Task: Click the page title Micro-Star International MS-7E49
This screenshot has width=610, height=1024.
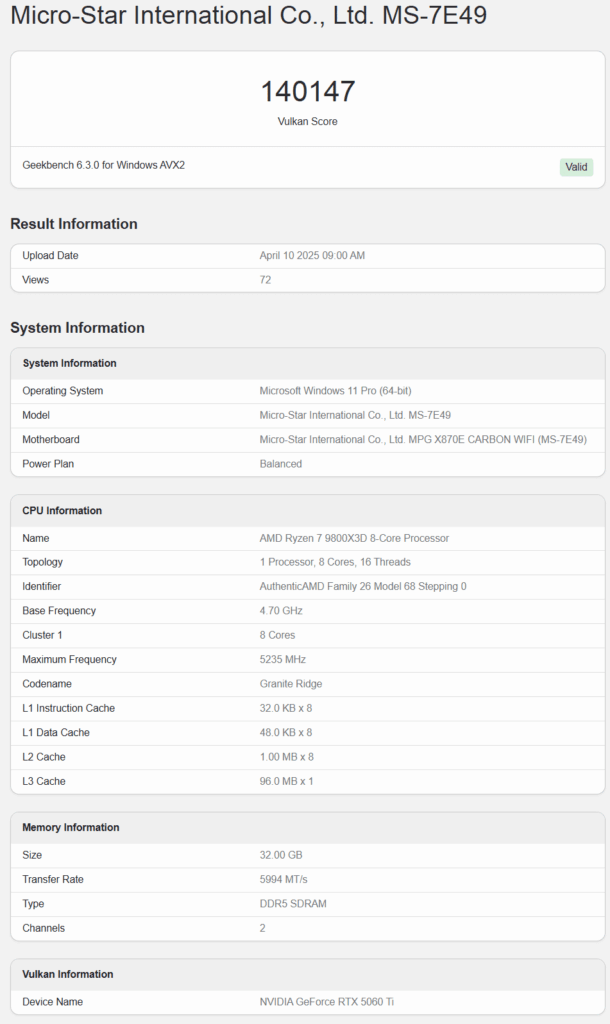Action: (249, 15)
